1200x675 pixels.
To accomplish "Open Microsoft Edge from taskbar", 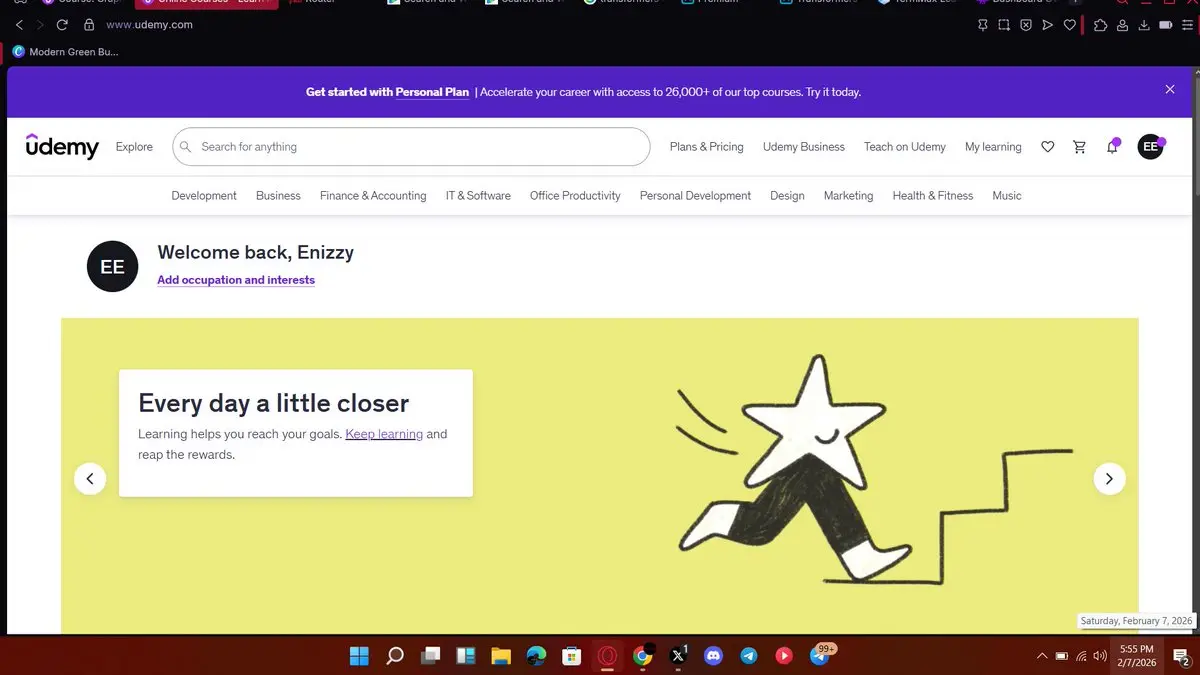I will pos(537,656).
